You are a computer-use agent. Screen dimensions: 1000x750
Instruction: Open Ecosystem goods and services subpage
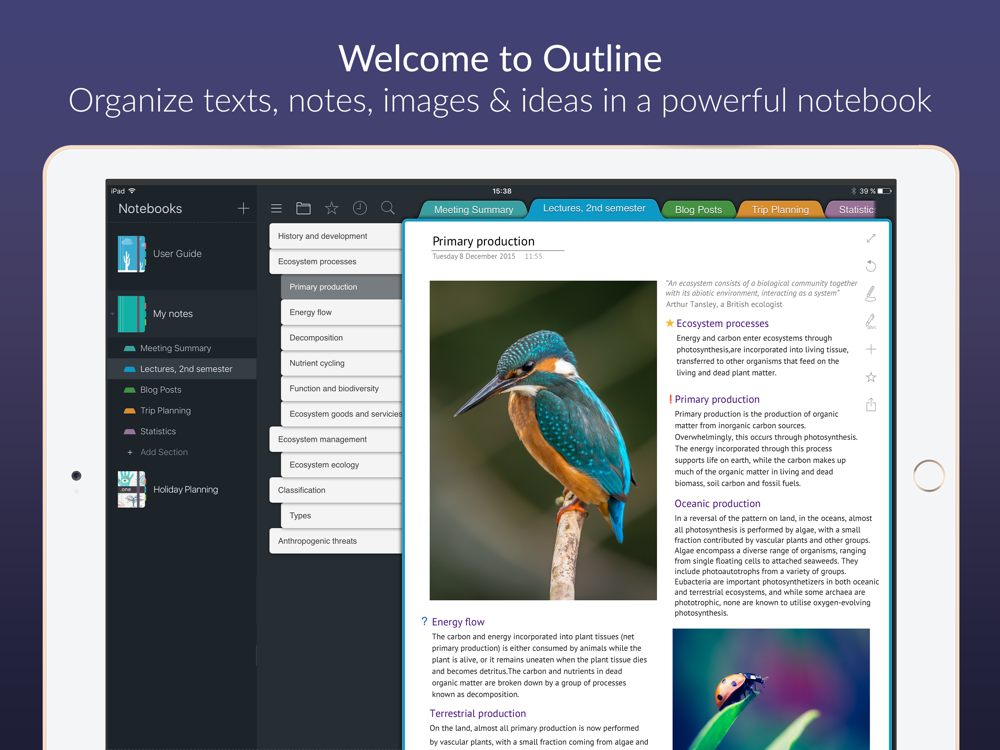tap(341, 414)
